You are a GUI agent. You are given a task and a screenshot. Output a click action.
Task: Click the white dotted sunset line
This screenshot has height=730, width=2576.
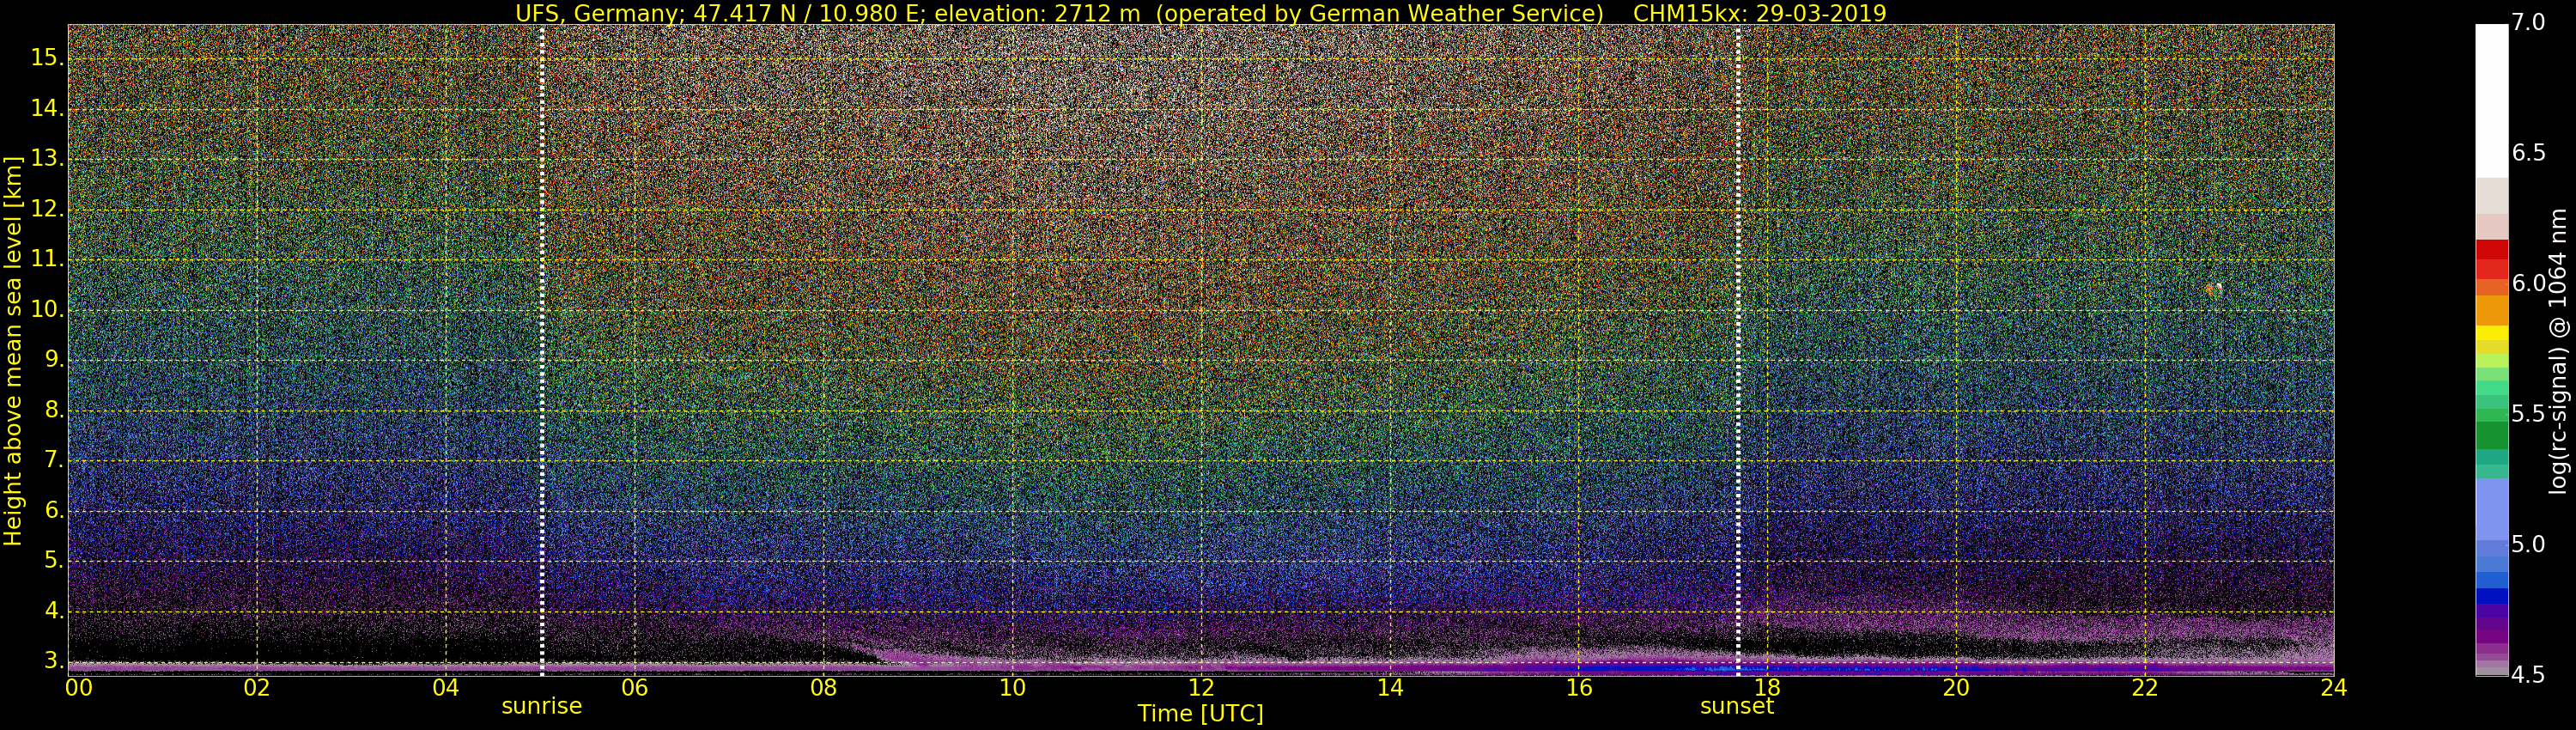(x=1739, y=350)
